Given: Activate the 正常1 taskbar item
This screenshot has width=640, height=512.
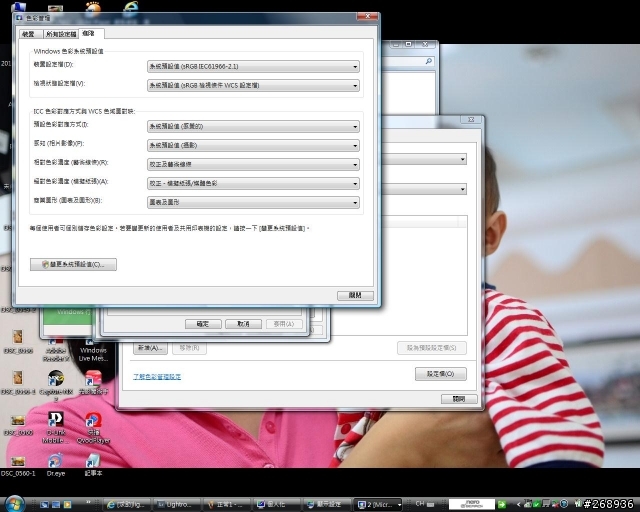Looking at the screenshot, I should [x=227, y=505].
